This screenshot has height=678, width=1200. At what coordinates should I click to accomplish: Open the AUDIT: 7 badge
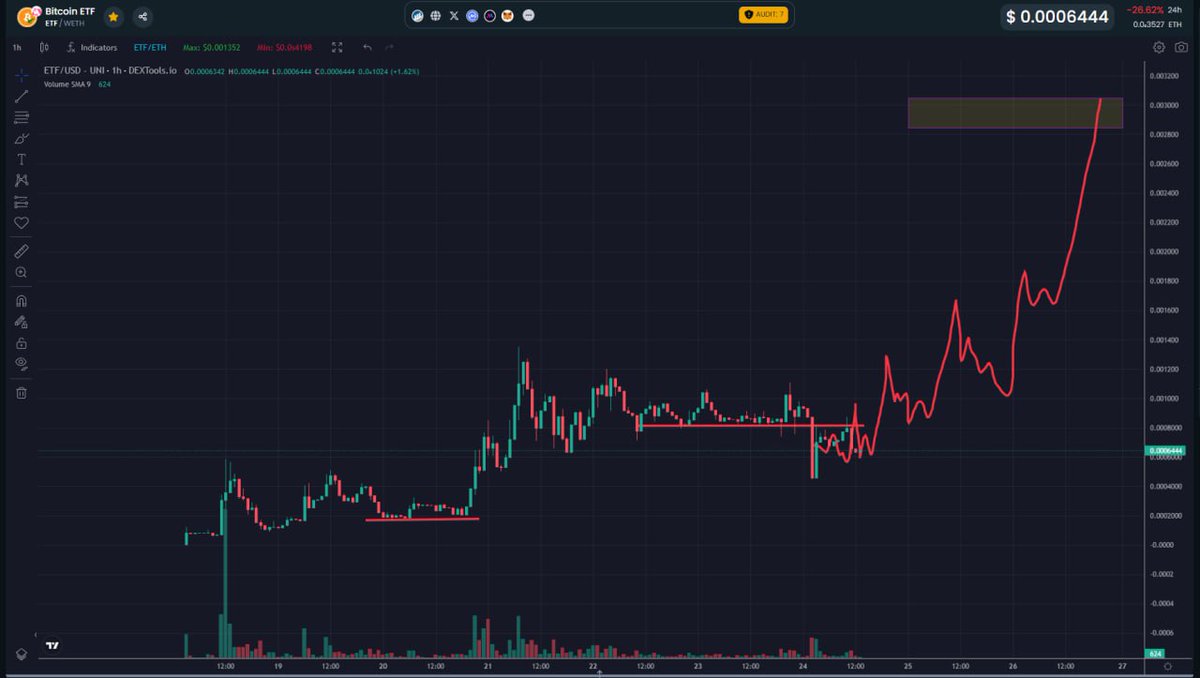[763, 15]
